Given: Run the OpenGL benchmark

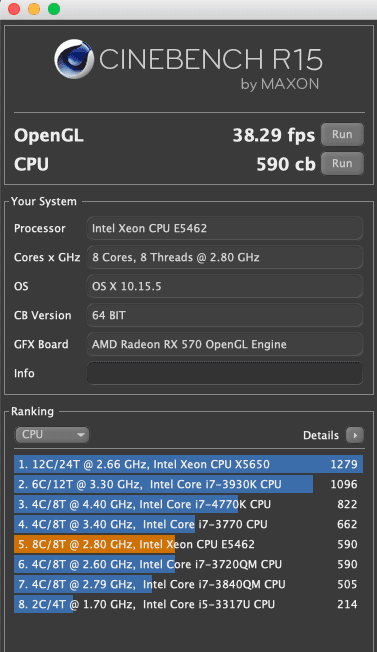Looking at the screenshot, I should pyautogui.click(x=342, y=135).
